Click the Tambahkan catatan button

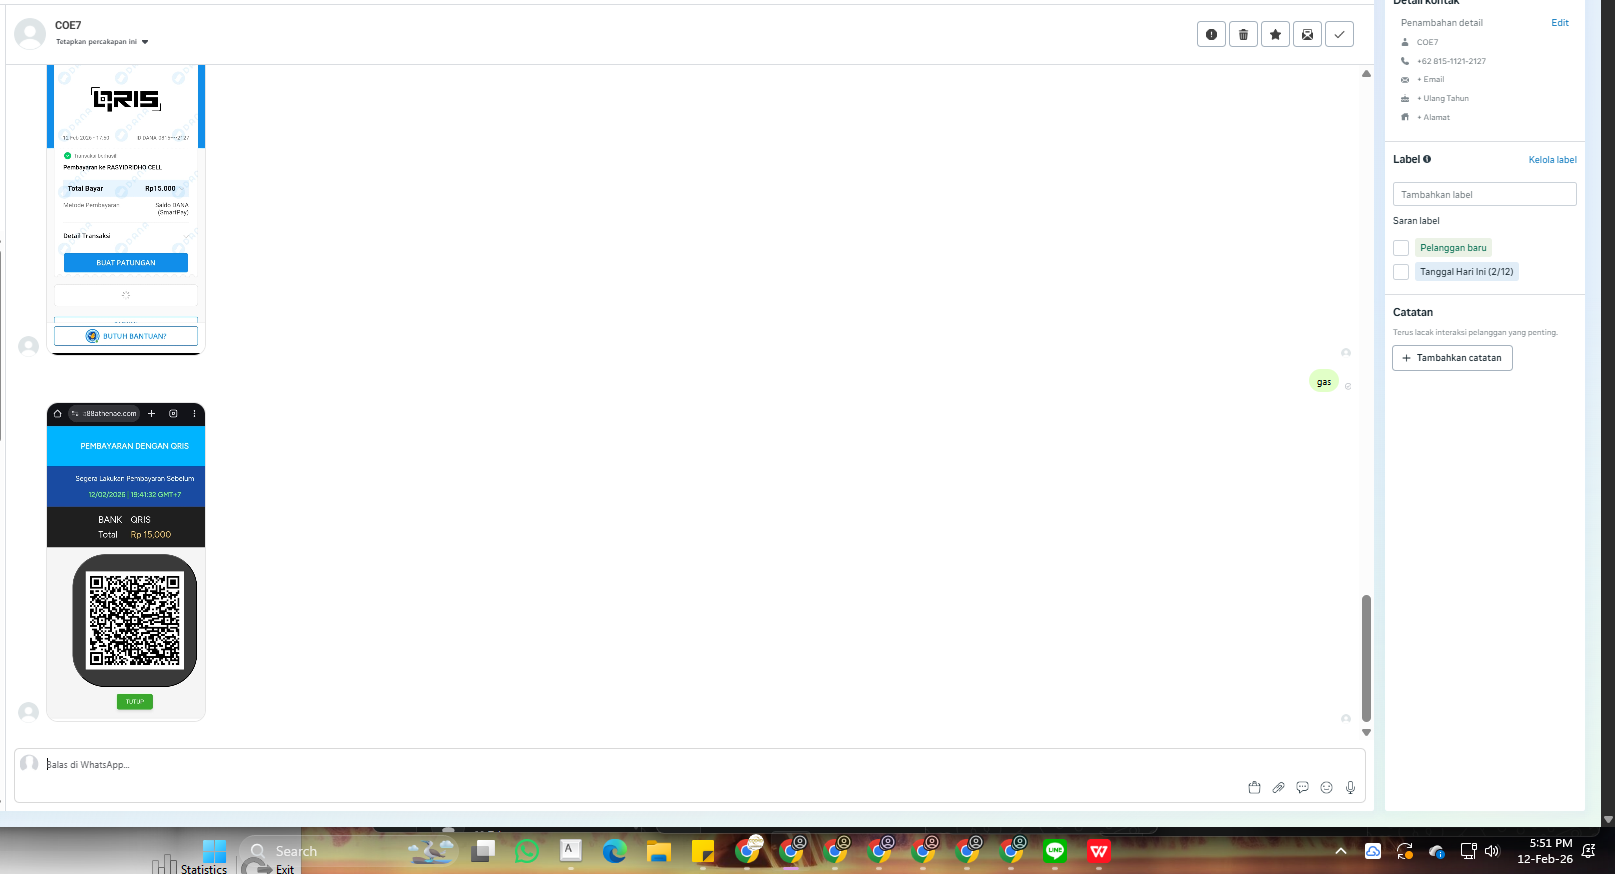point(1452,358)
